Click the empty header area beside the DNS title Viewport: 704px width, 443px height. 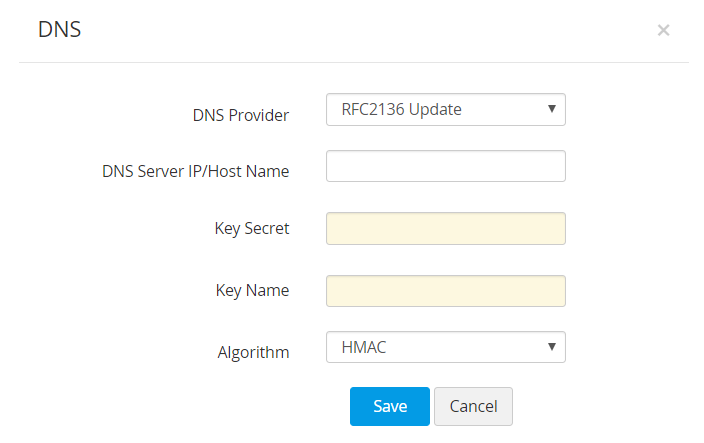coord(350,30)
